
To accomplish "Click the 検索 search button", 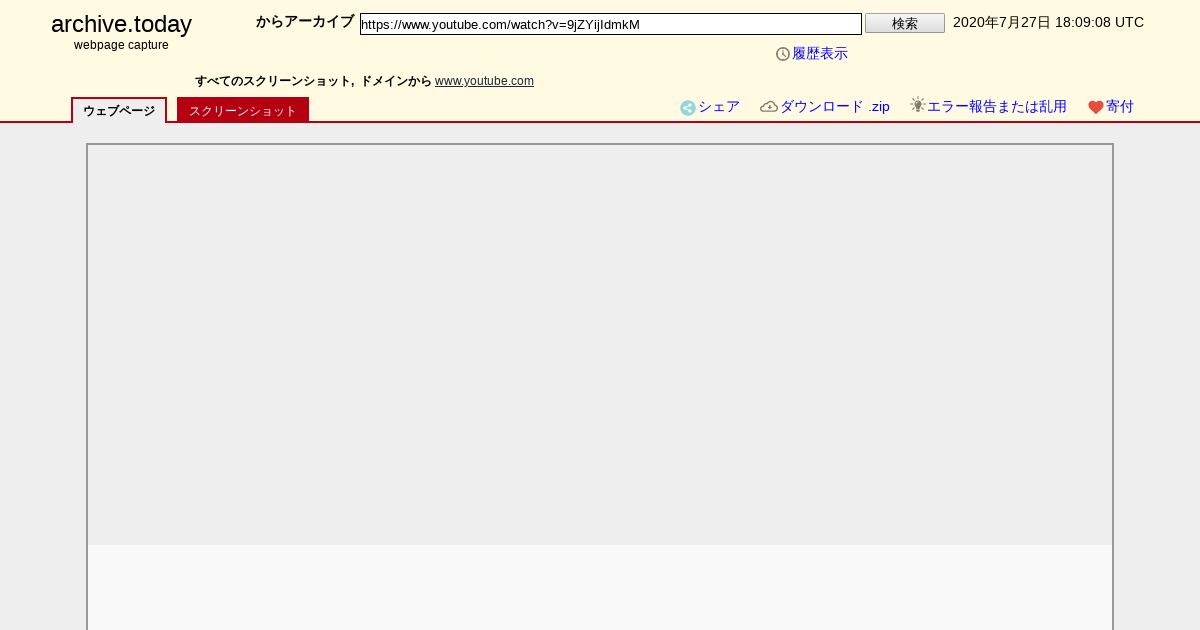I will tap(905, 23).
